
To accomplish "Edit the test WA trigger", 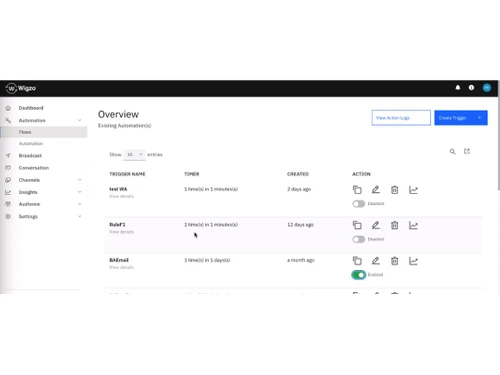I will coord(376,190).
